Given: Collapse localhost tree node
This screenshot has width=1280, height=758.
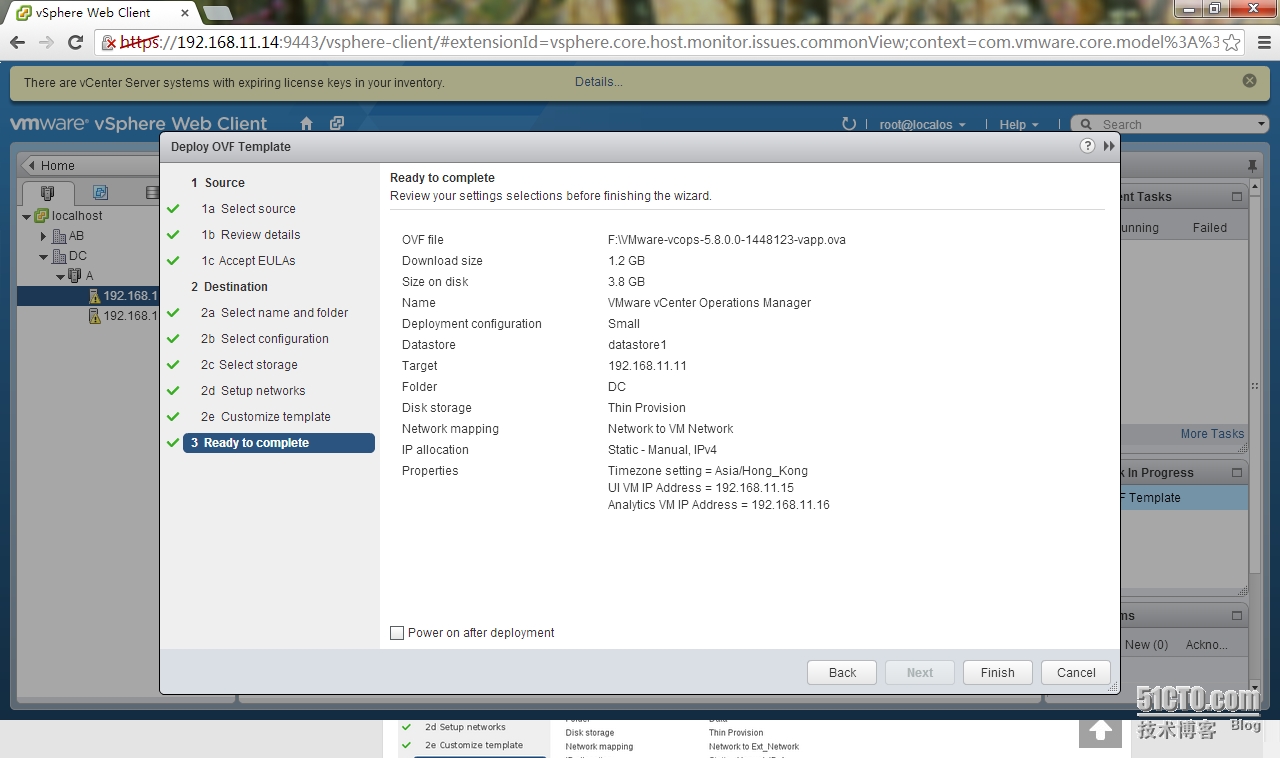Looking at the screenshot, I should point(27,216).
